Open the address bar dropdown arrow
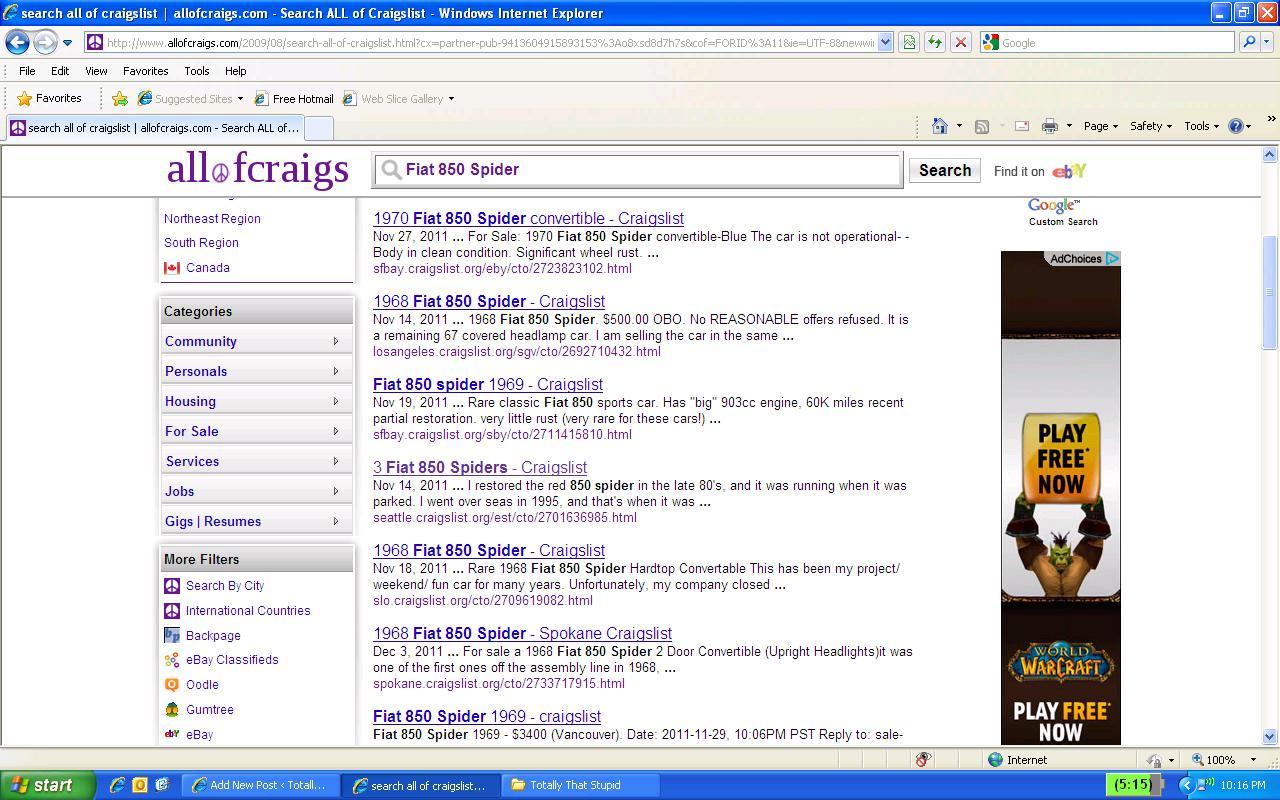This screenshot has height=800, width=1280. point(885,42)
